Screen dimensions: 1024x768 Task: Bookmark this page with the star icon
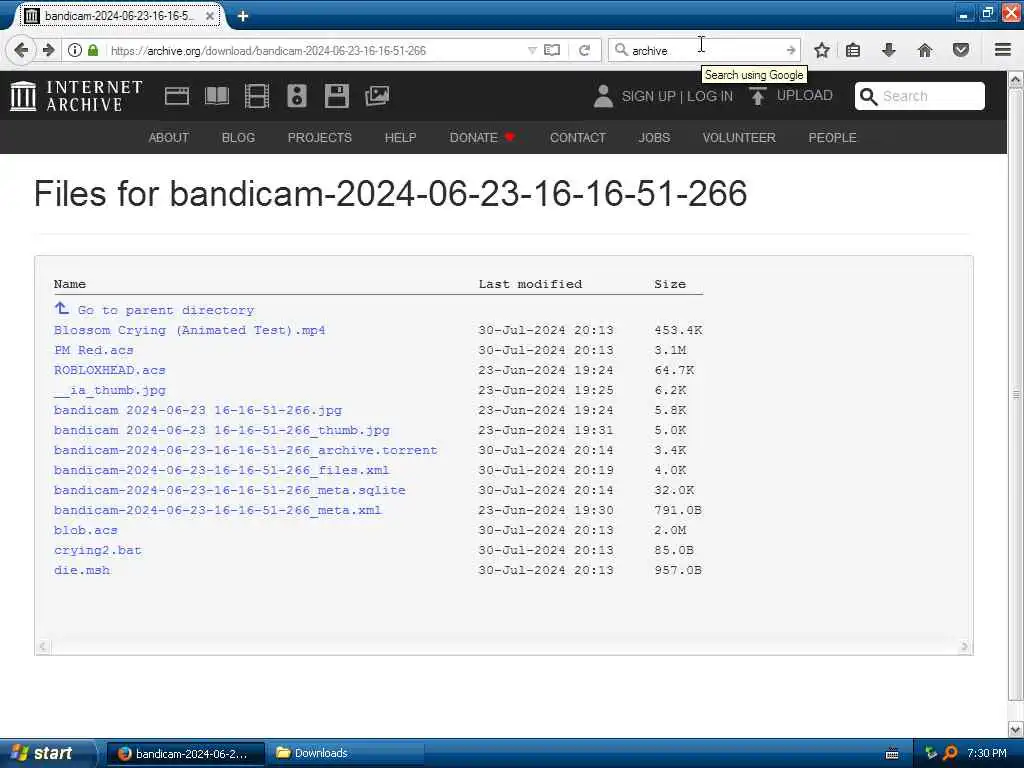(822, 50)
